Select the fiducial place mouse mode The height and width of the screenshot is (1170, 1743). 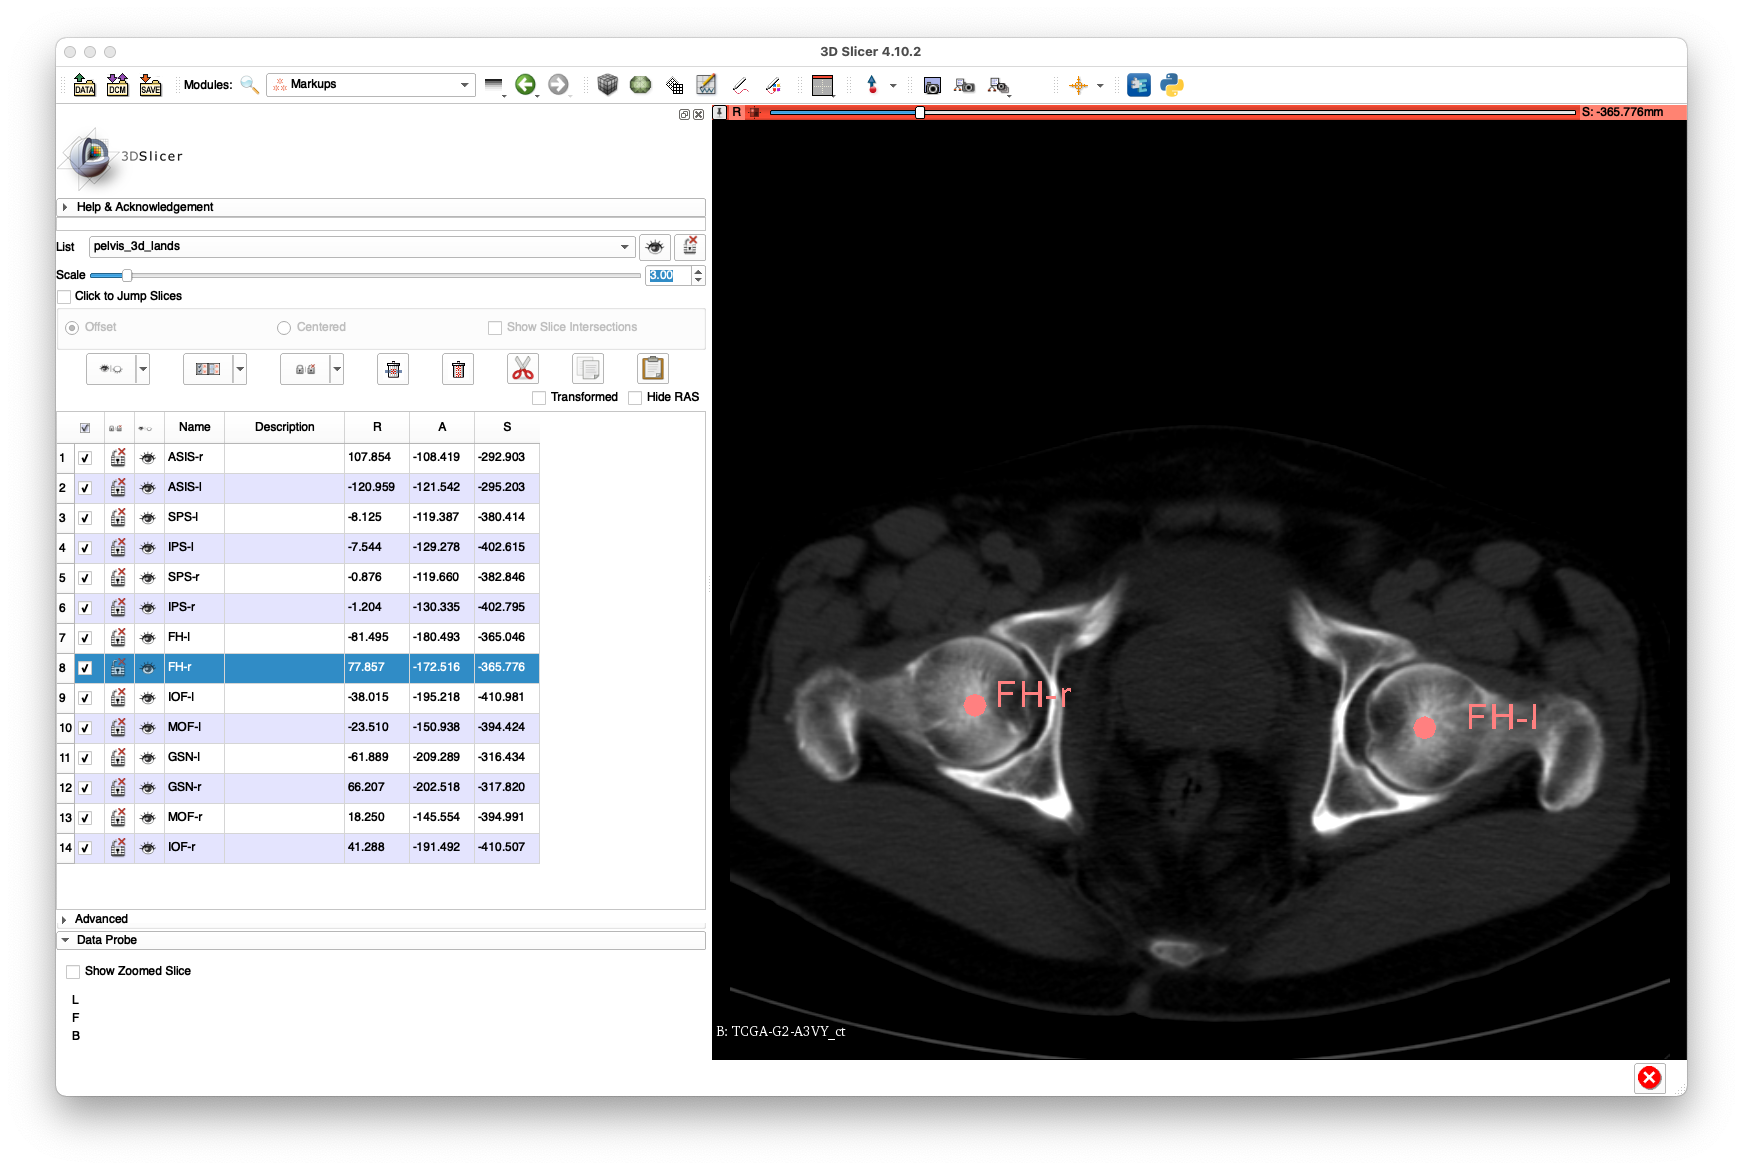point(872,85)
